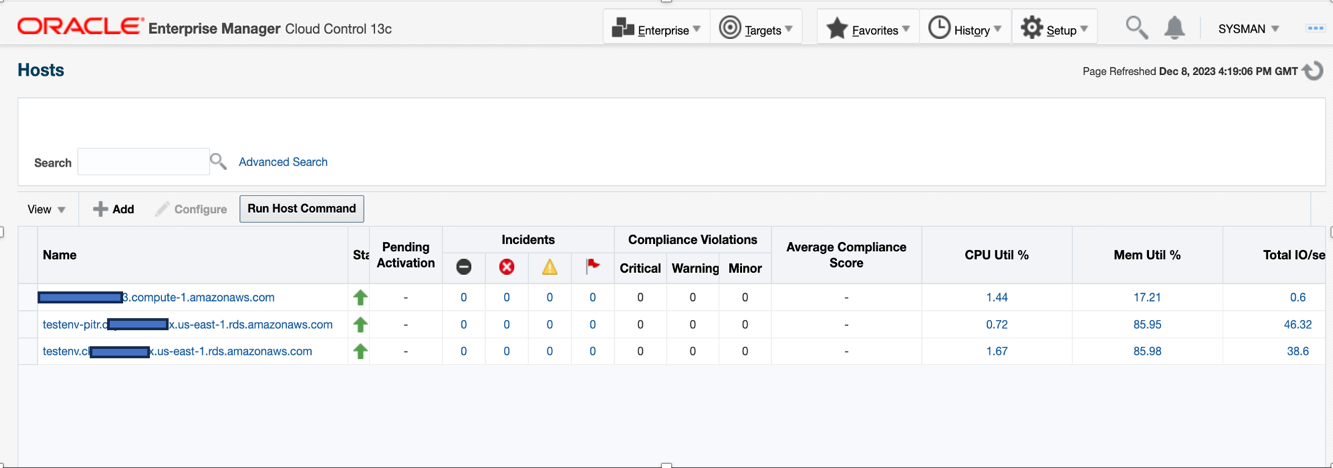Open the Enterprise menu
The image size is (1333, 468).
[656, 28]
